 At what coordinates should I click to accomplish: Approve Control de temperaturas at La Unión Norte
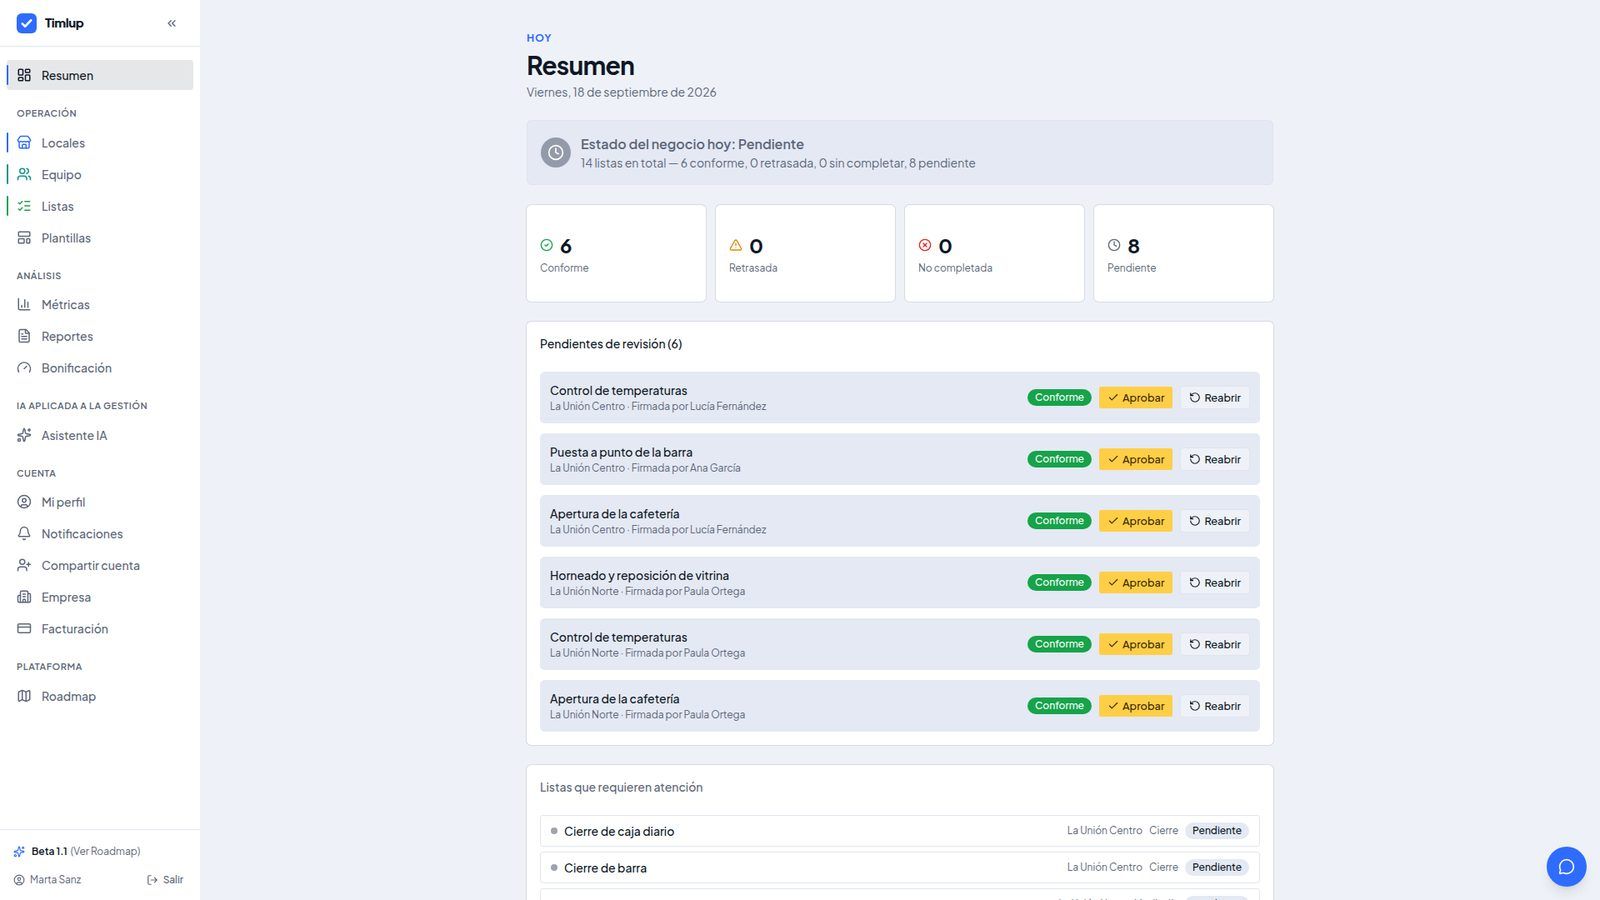1135,644
